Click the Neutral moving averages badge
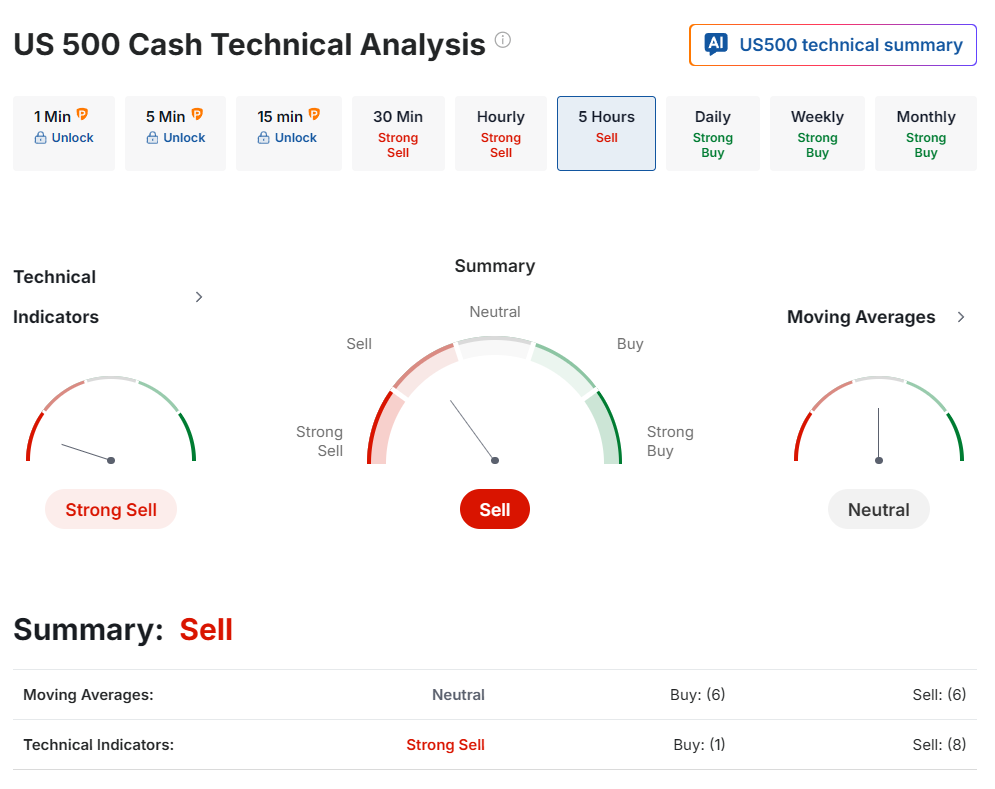 tap(879, 510)
